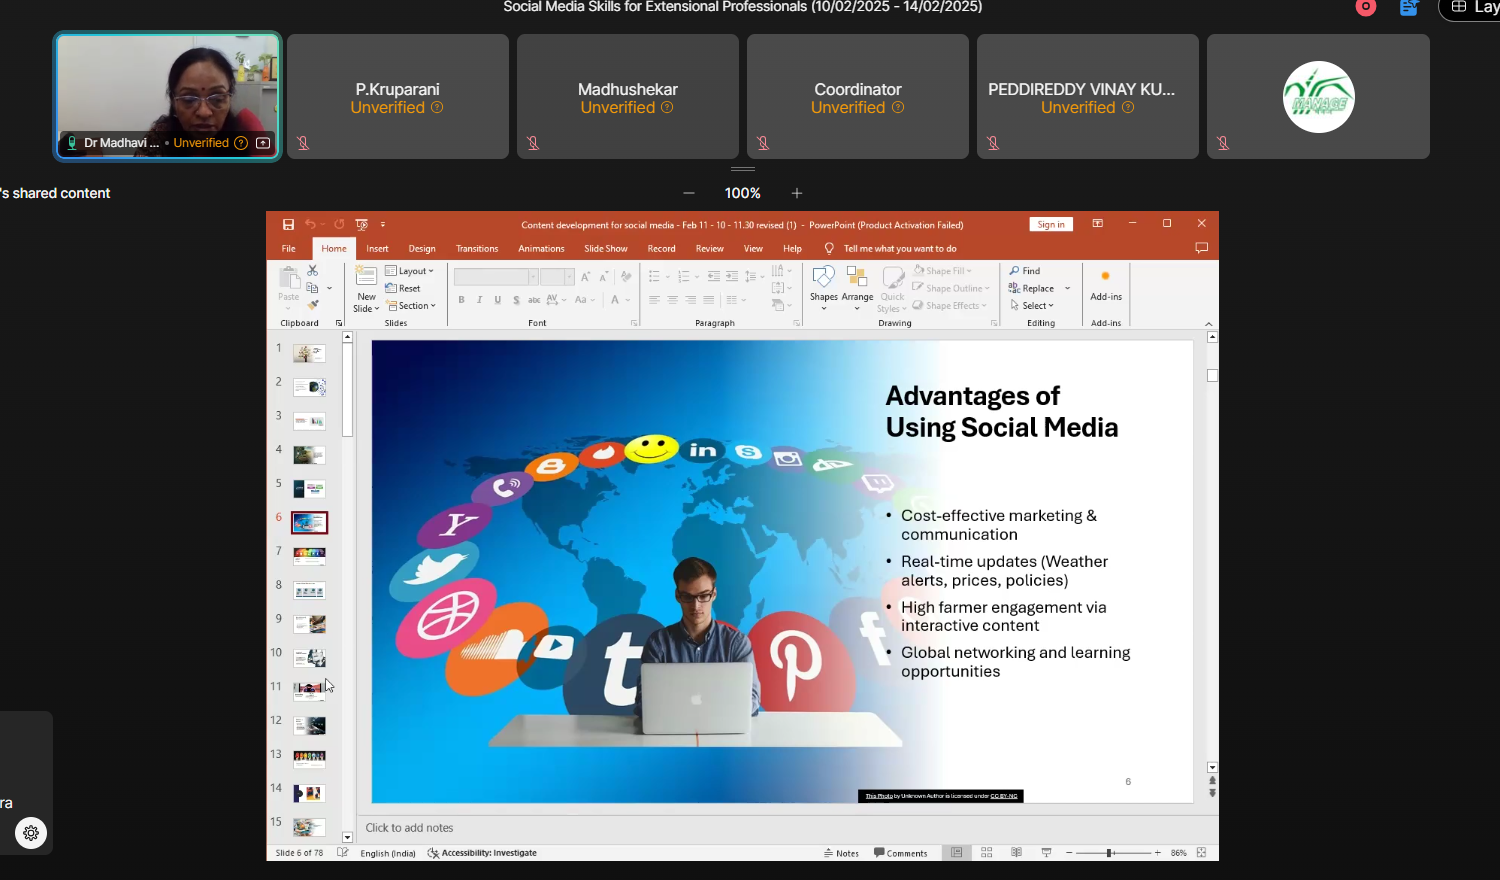The height and width of the screenshot is (880, 1500).
Task: Switch to Reading View
Action: (1017, 853)
